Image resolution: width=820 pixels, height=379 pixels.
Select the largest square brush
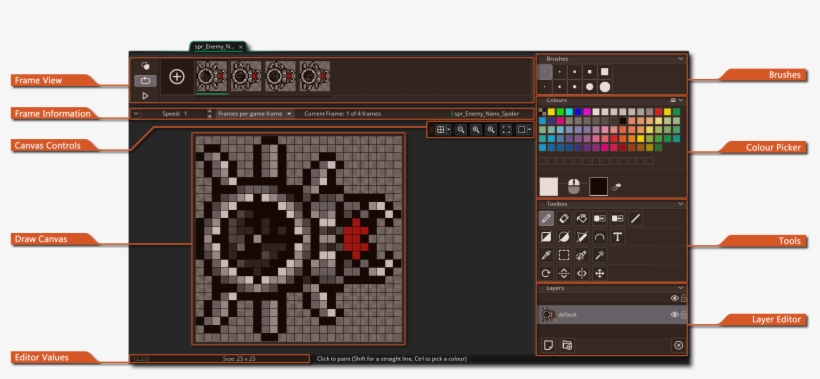pos(605,72)
